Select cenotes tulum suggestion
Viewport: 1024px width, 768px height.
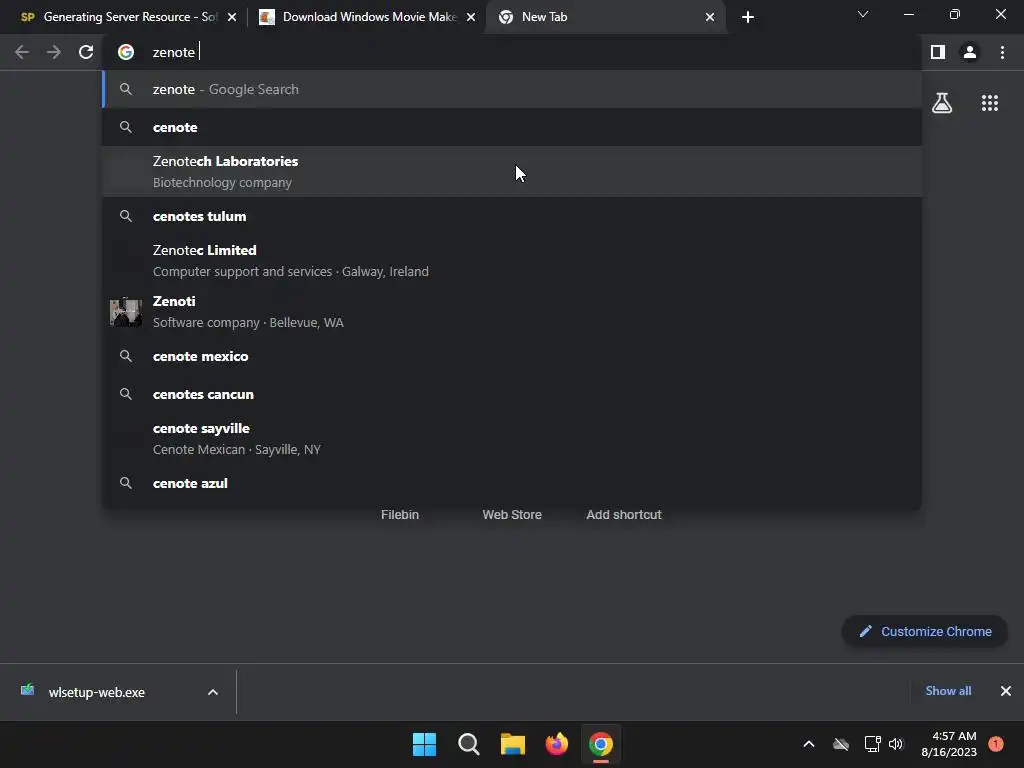click(512, 216)
